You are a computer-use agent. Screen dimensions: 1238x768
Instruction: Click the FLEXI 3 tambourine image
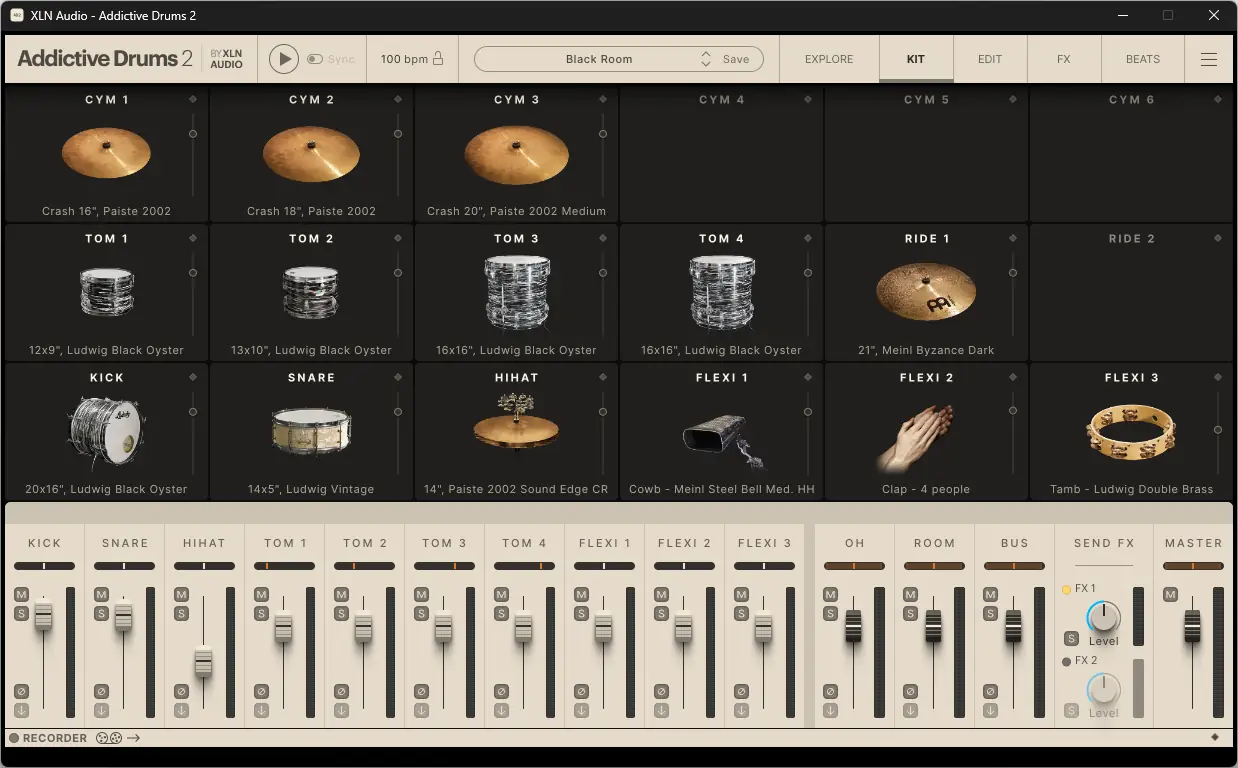coord(1130,431)
